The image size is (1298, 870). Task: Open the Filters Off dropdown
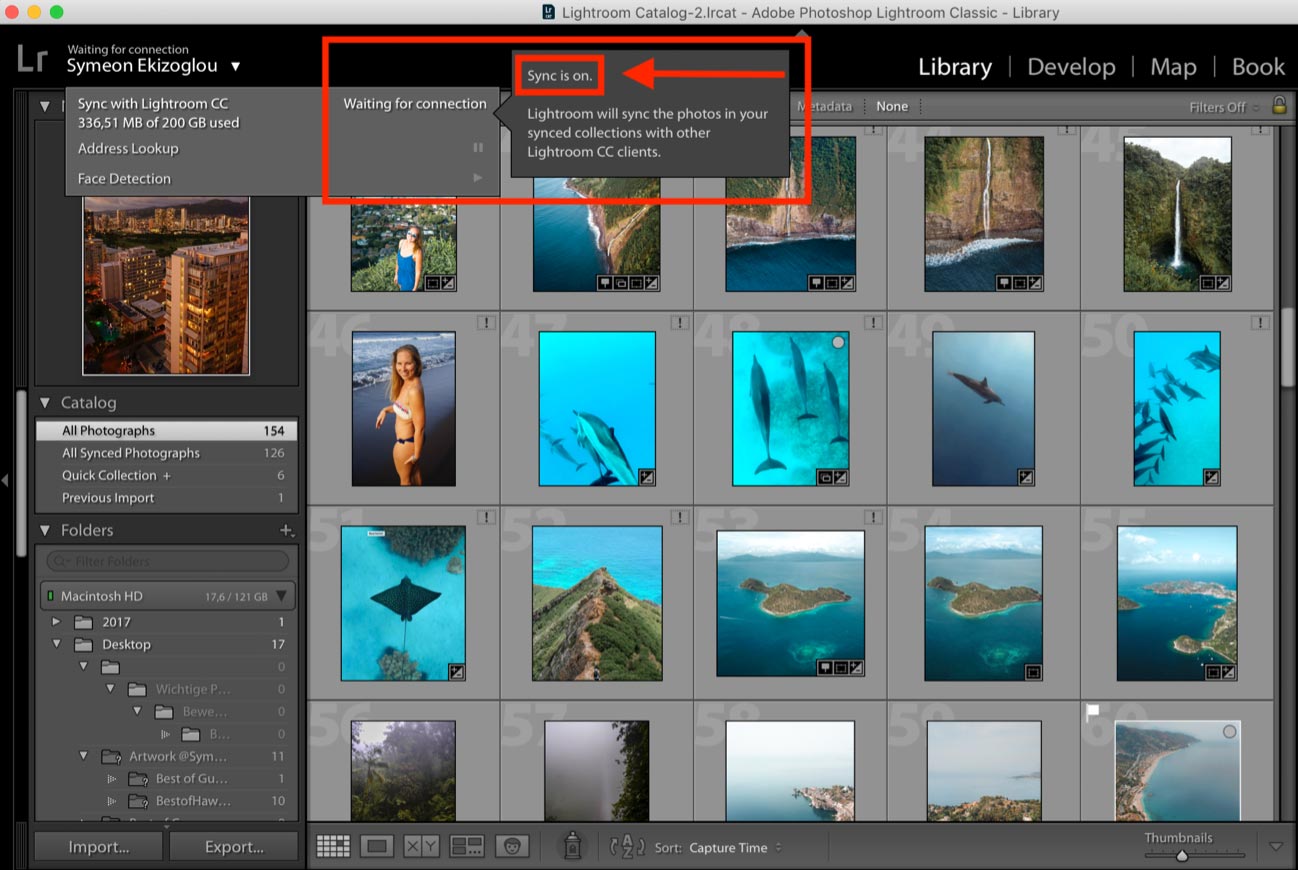[1224, 106]
